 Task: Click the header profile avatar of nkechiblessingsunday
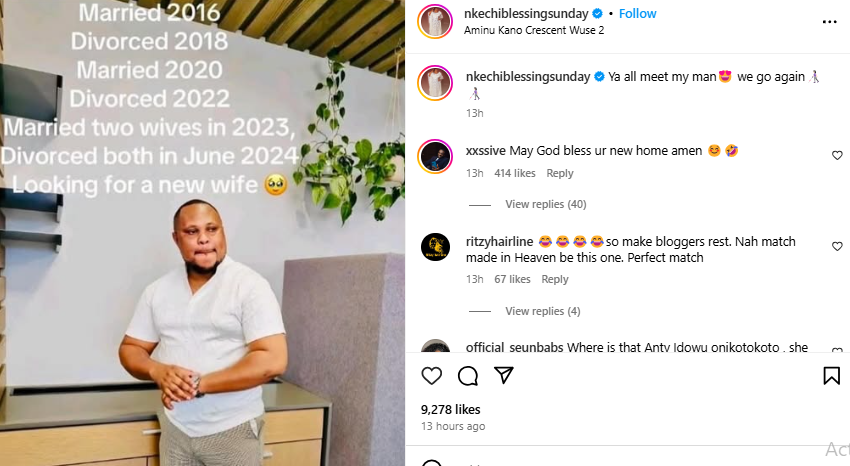click(x=435, y=21)
